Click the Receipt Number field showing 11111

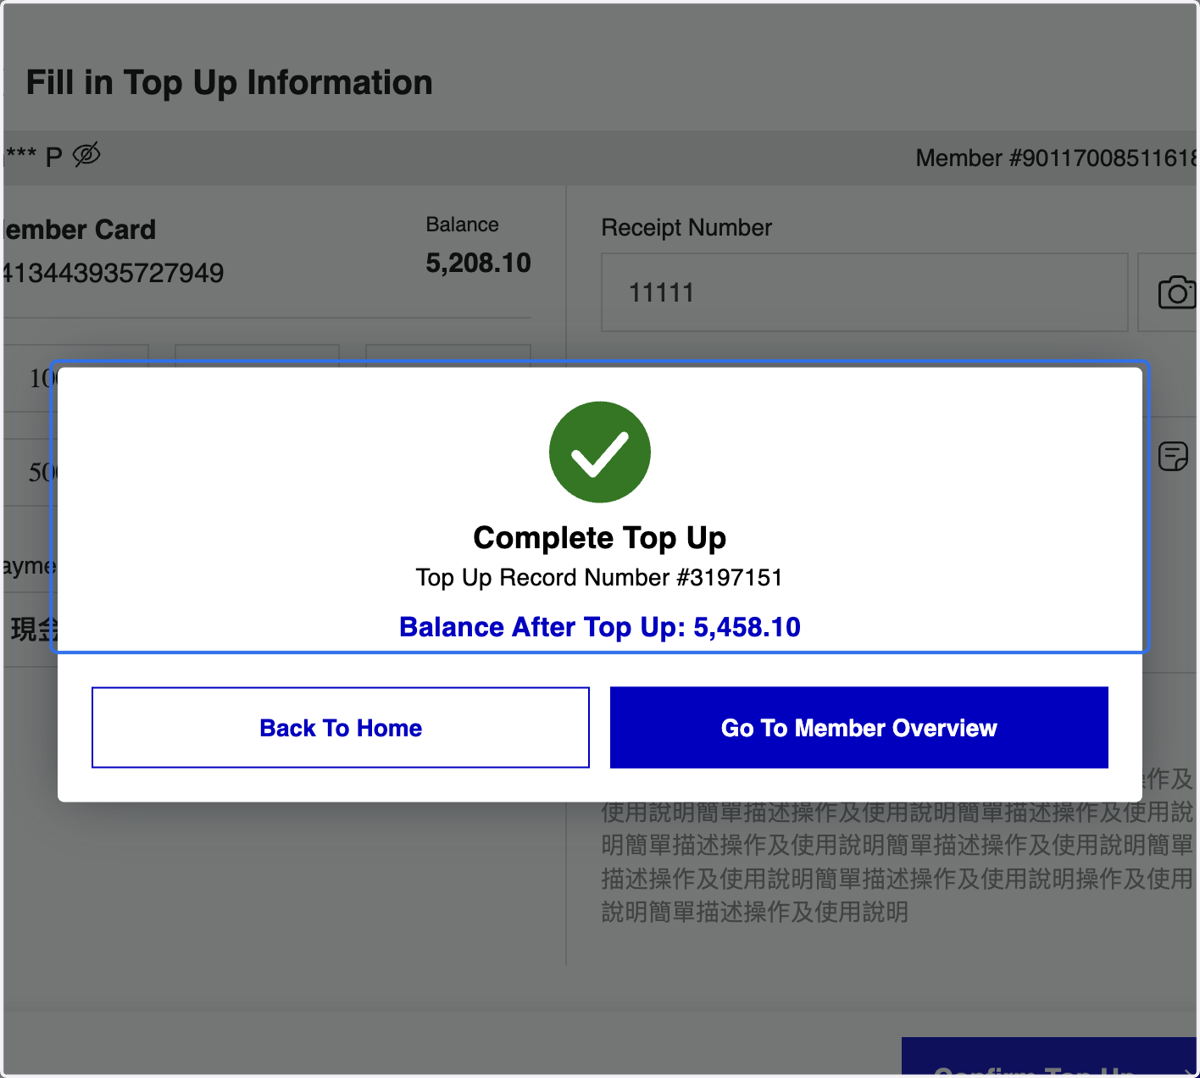click(x=864, y=292)
